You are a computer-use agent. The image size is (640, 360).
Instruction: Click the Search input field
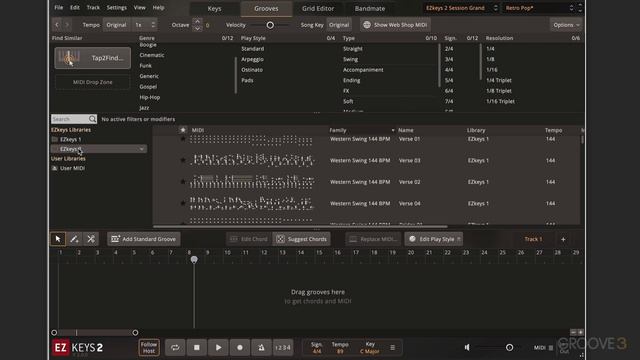coord(70,119)
